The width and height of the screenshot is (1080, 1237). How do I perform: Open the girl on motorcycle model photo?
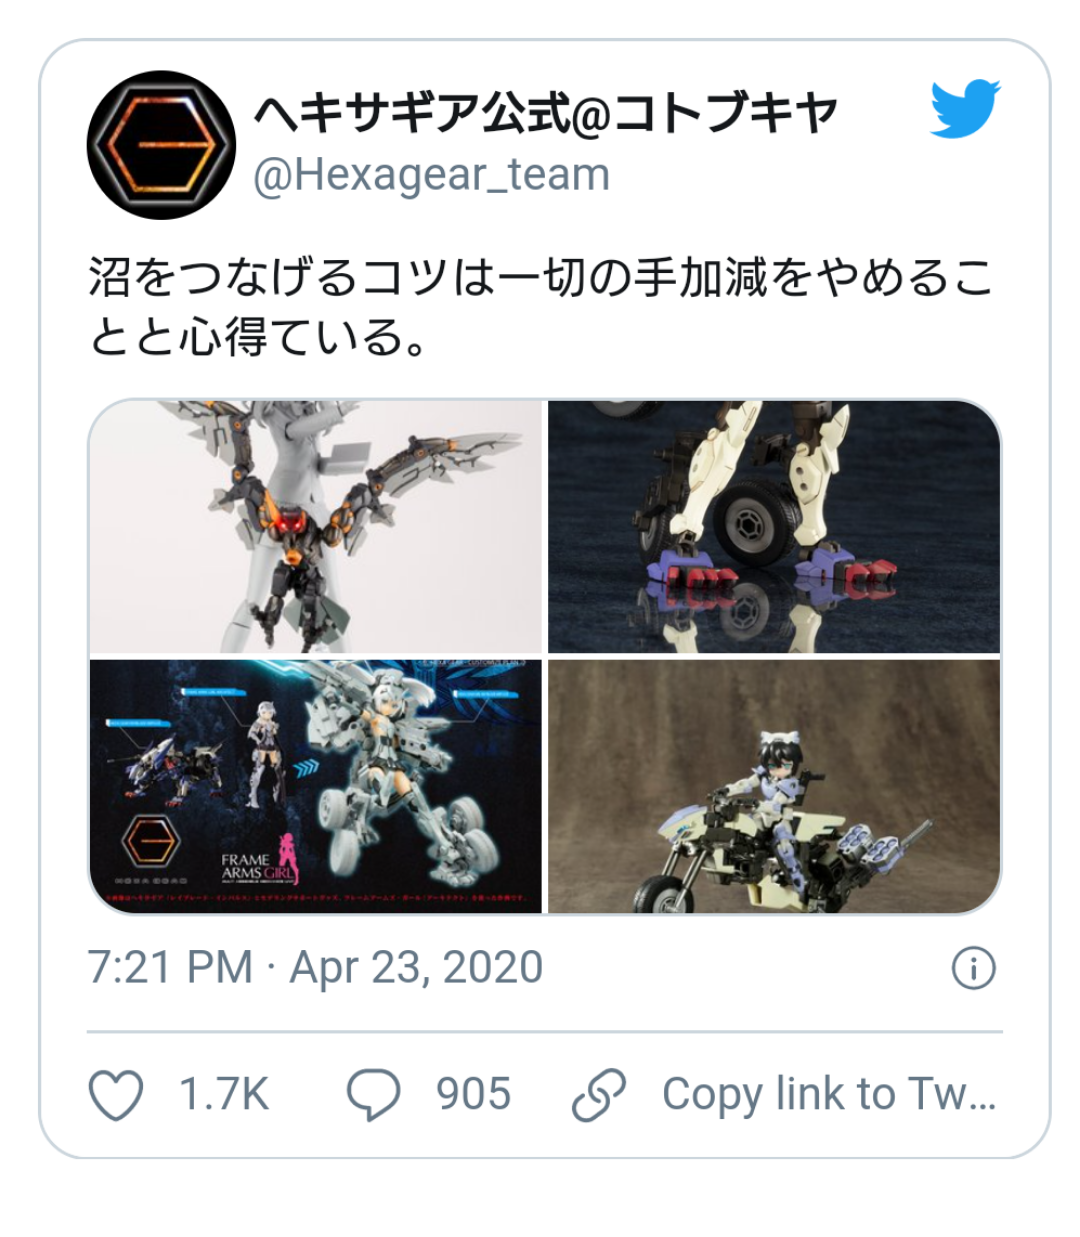pos(774,786)
